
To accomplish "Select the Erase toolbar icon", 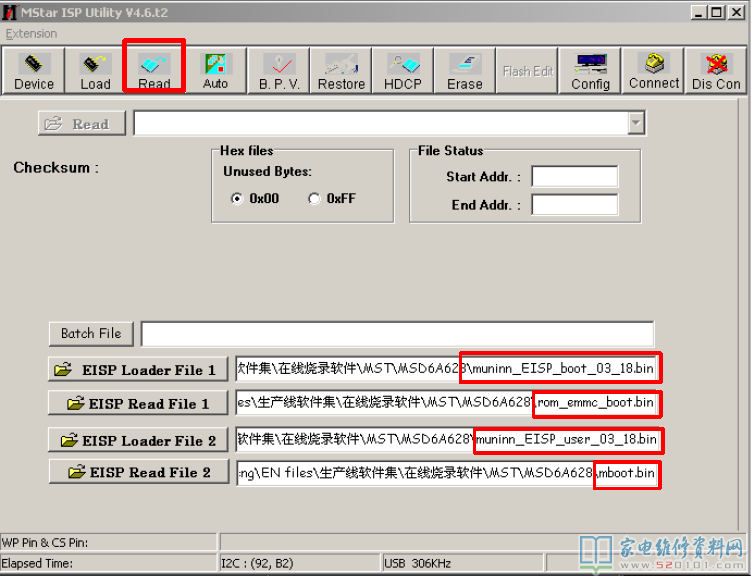I will pyautogui.click(x=464, y=71).
